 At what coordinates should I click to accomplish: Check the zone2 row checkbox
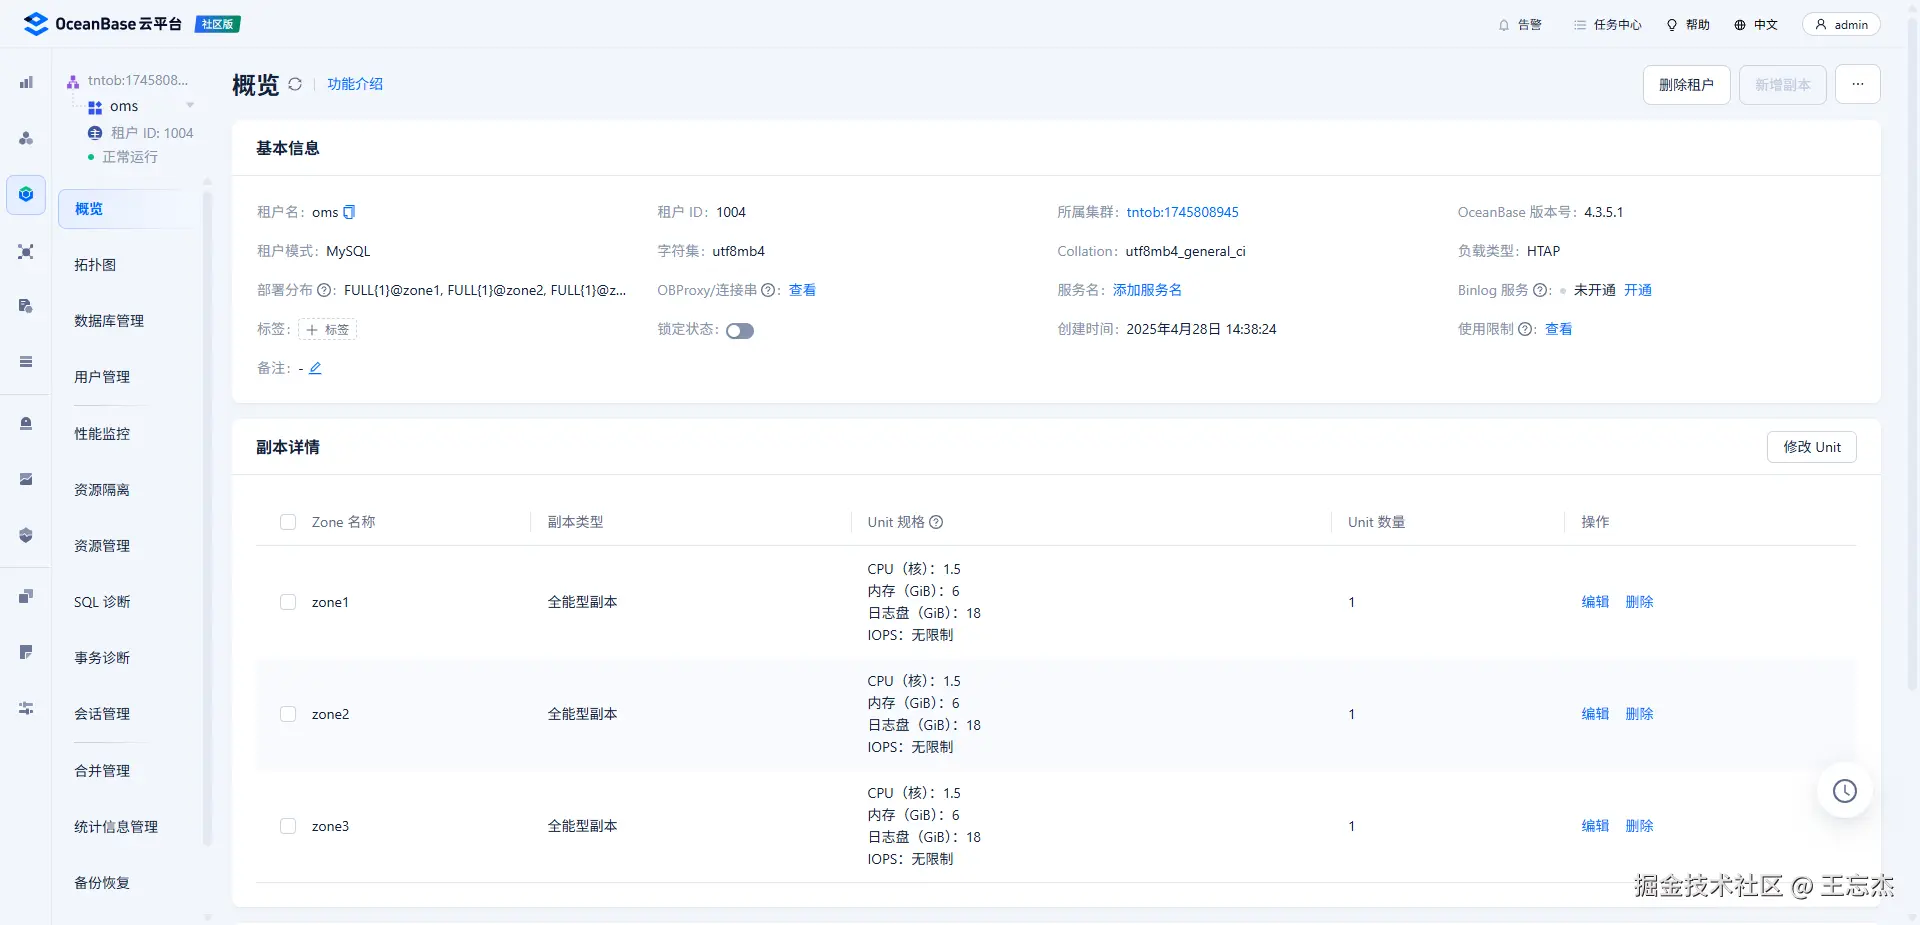tap(288, 714)
